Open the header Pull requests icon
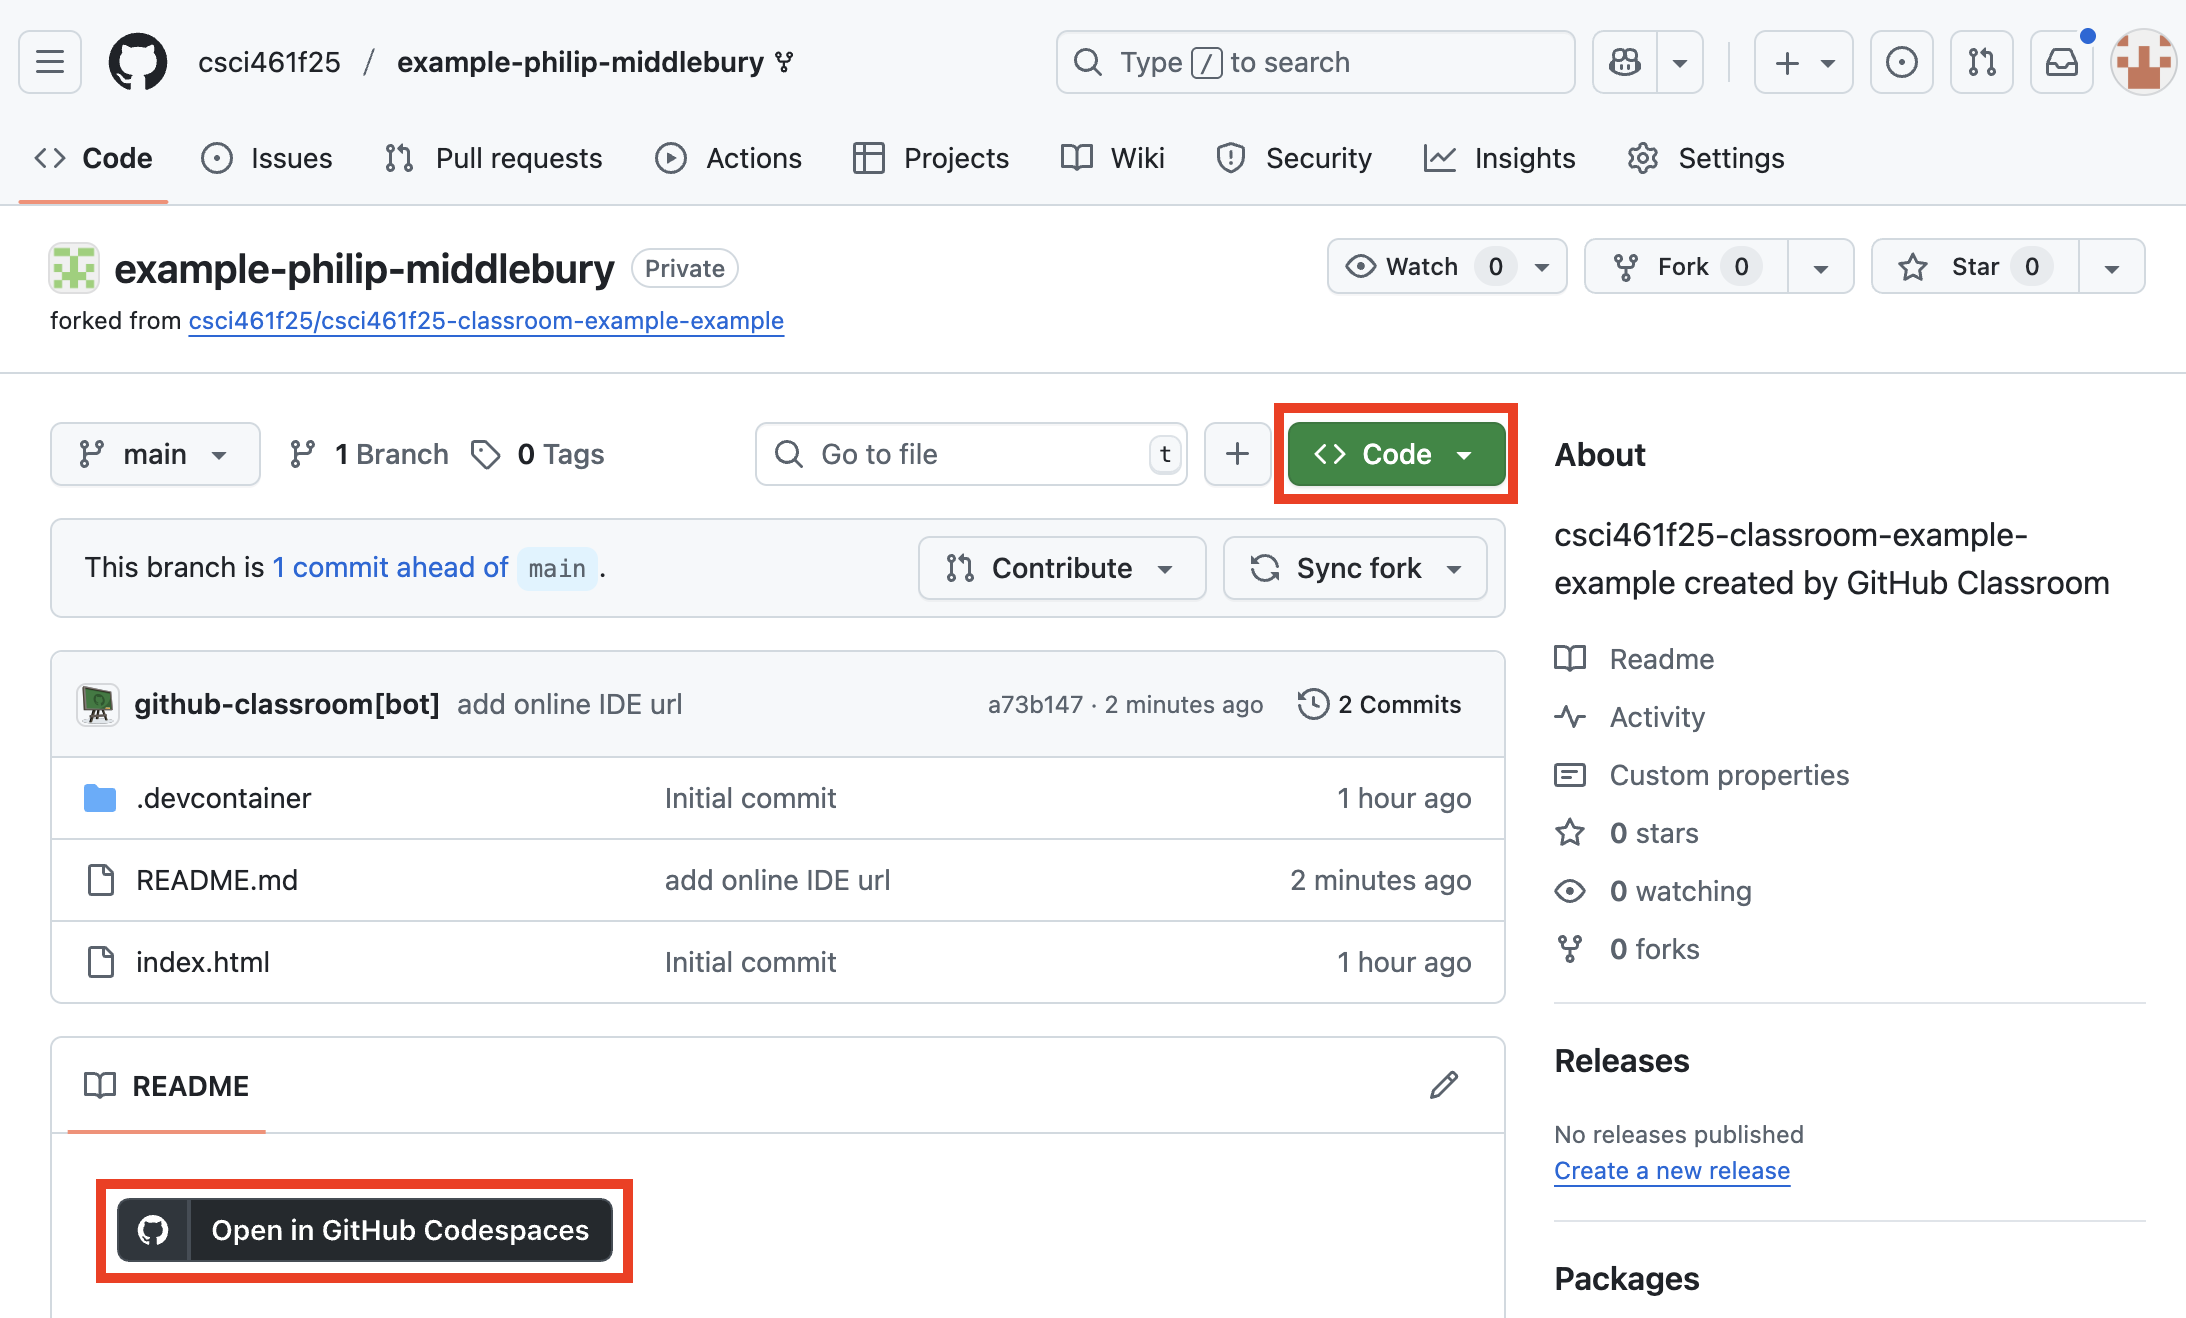The height and width of the screenshot is (1318, 2186). [1982, 62]
